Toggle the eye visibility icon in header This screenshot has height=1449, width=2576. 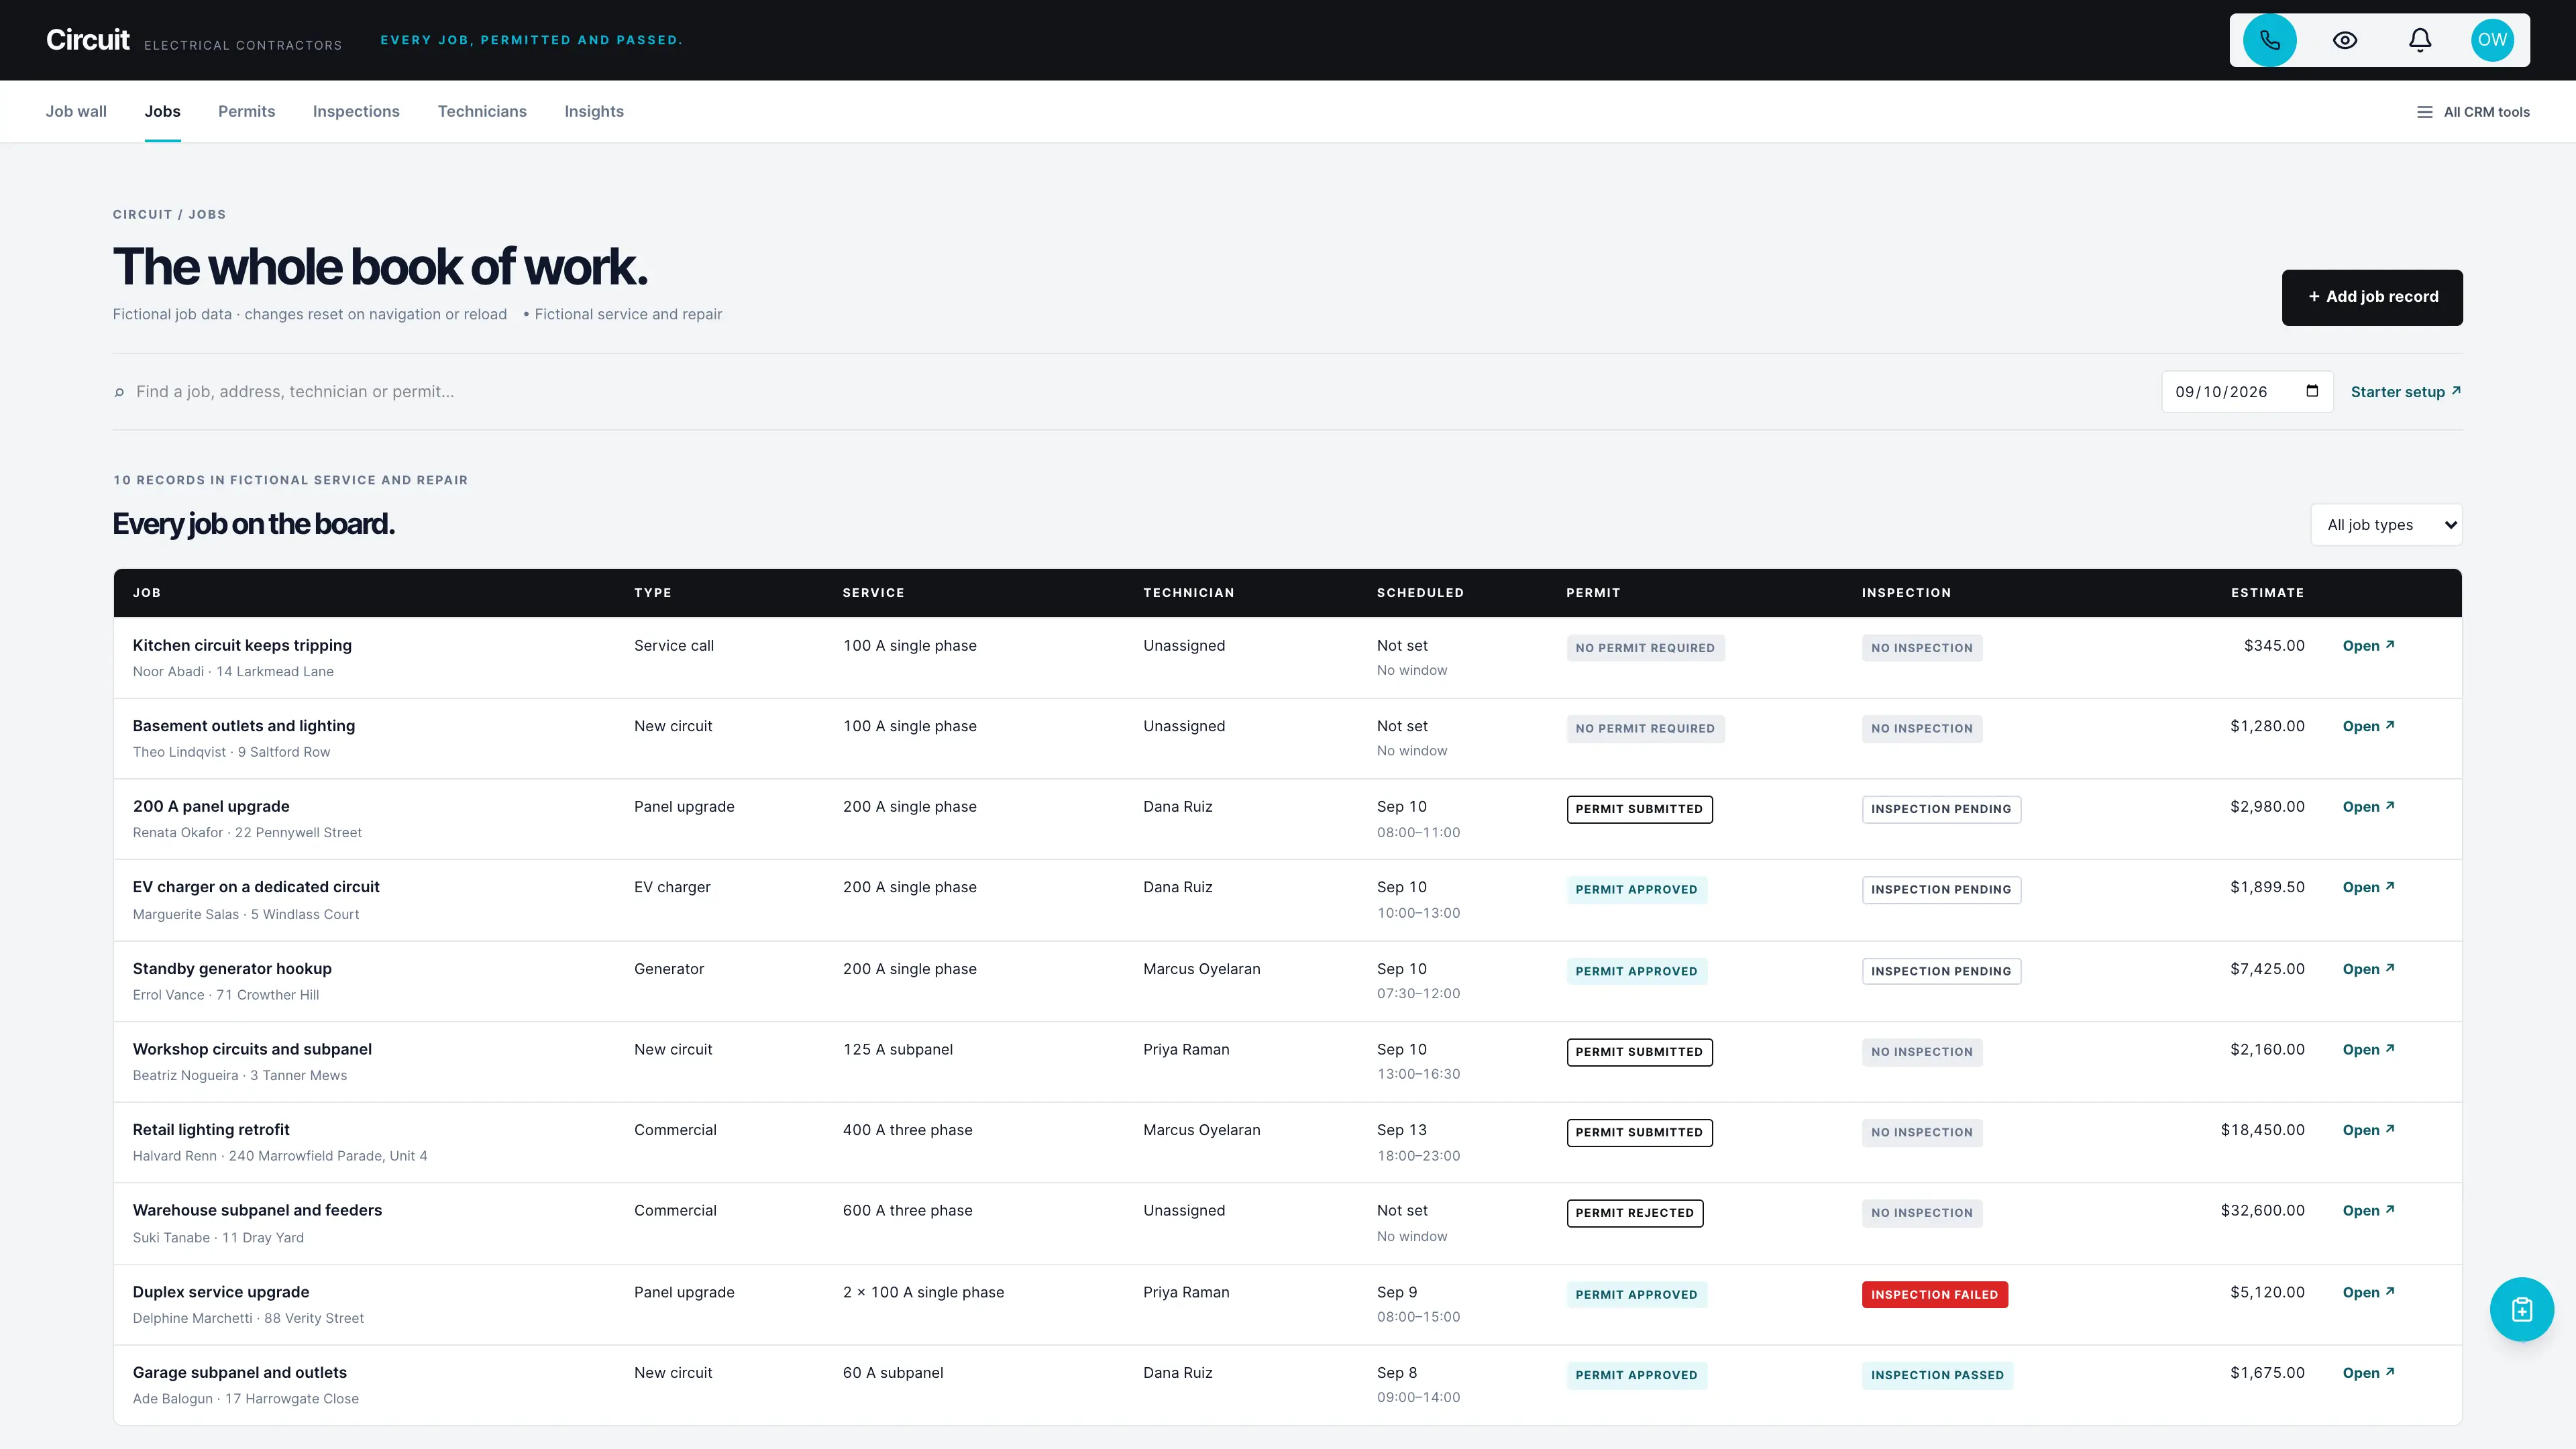(2345, 40)
